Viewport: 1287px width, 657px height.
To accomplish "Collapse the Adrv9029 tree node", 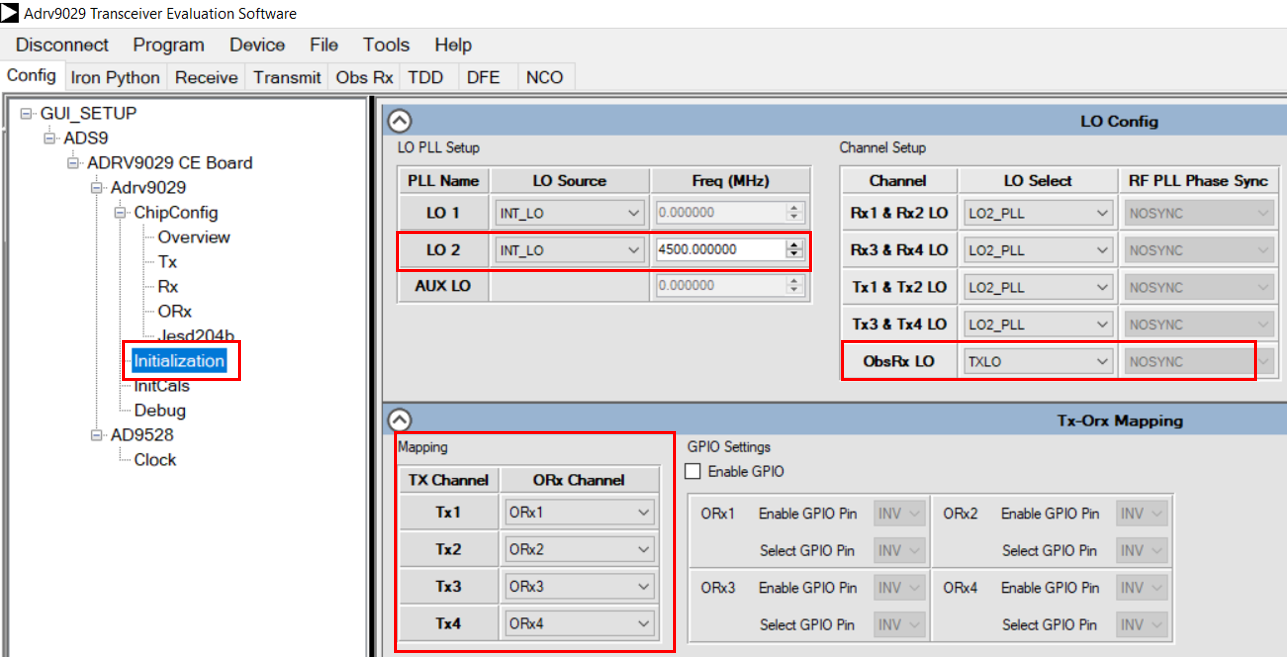I will coord(98,188).
